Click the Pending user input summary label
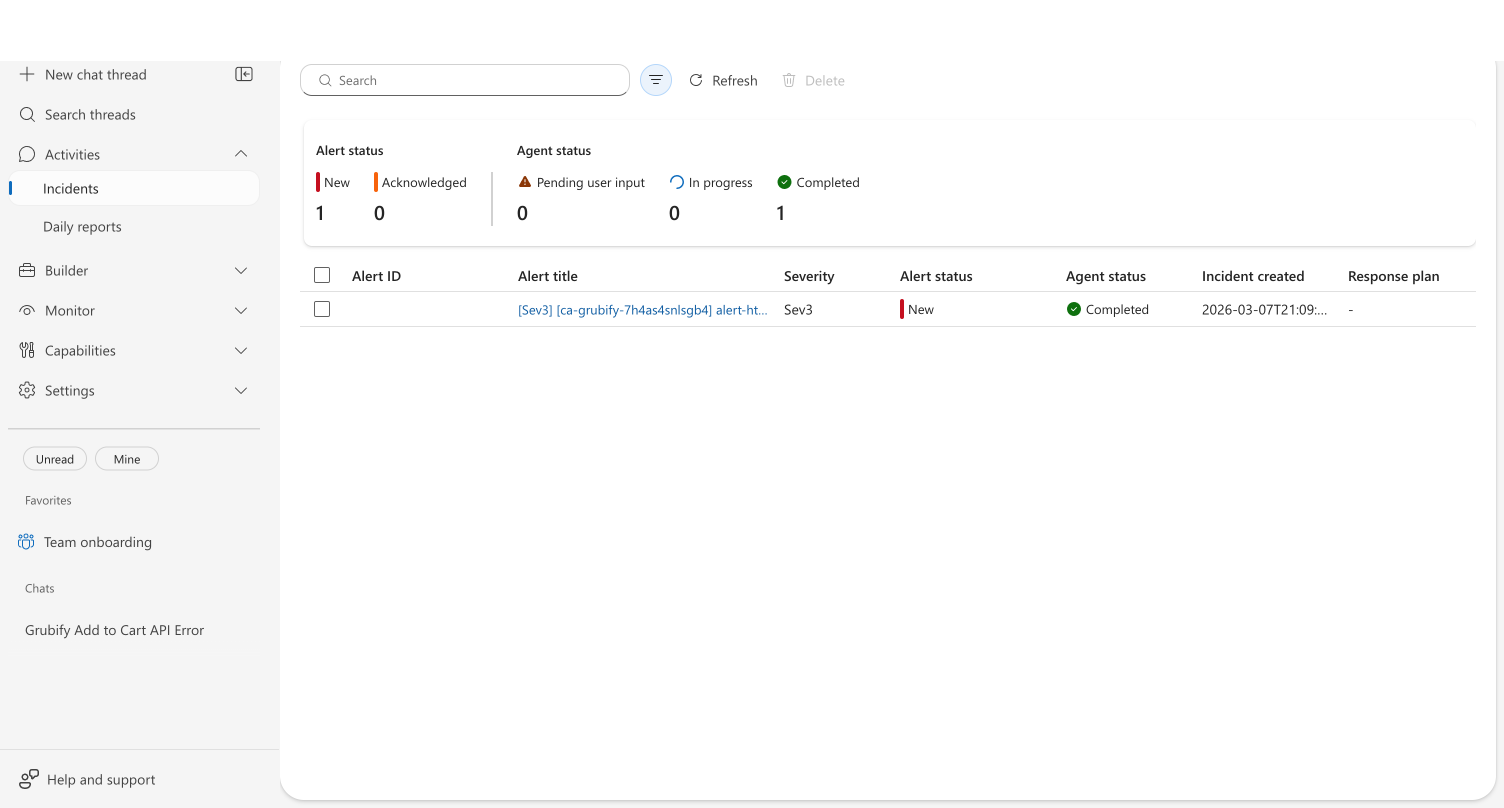The height and width of the screenshot is (808, 1504). click(x=591, y=183)
